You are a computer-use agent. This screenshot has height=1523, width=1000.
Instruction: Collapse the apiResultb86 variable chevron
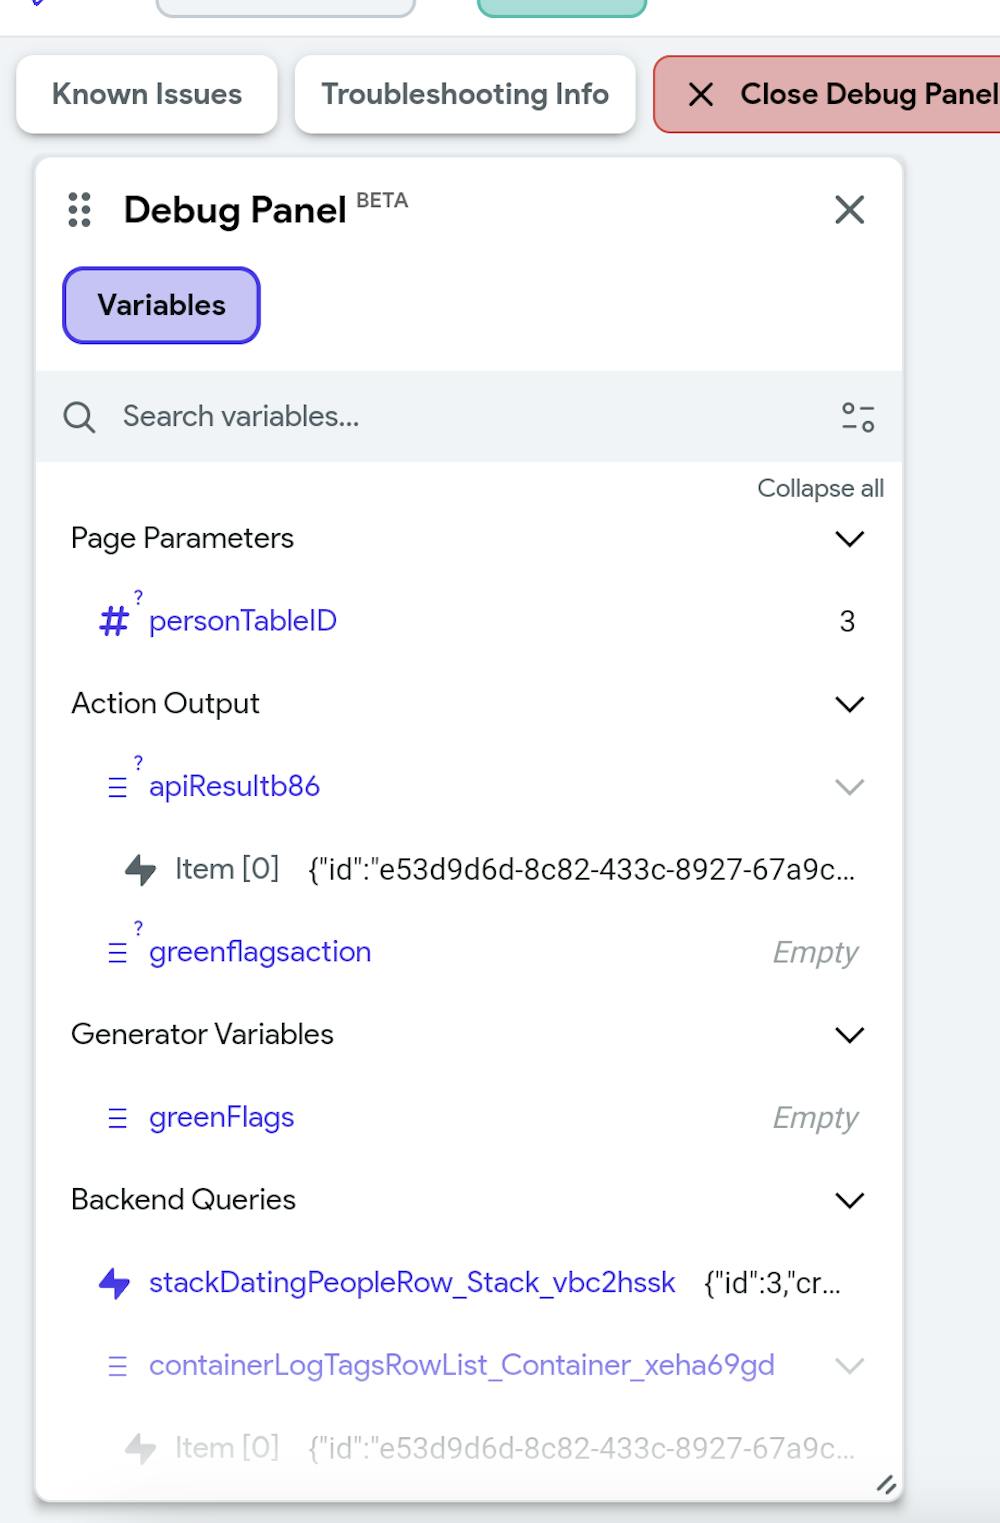click(849, 787)
